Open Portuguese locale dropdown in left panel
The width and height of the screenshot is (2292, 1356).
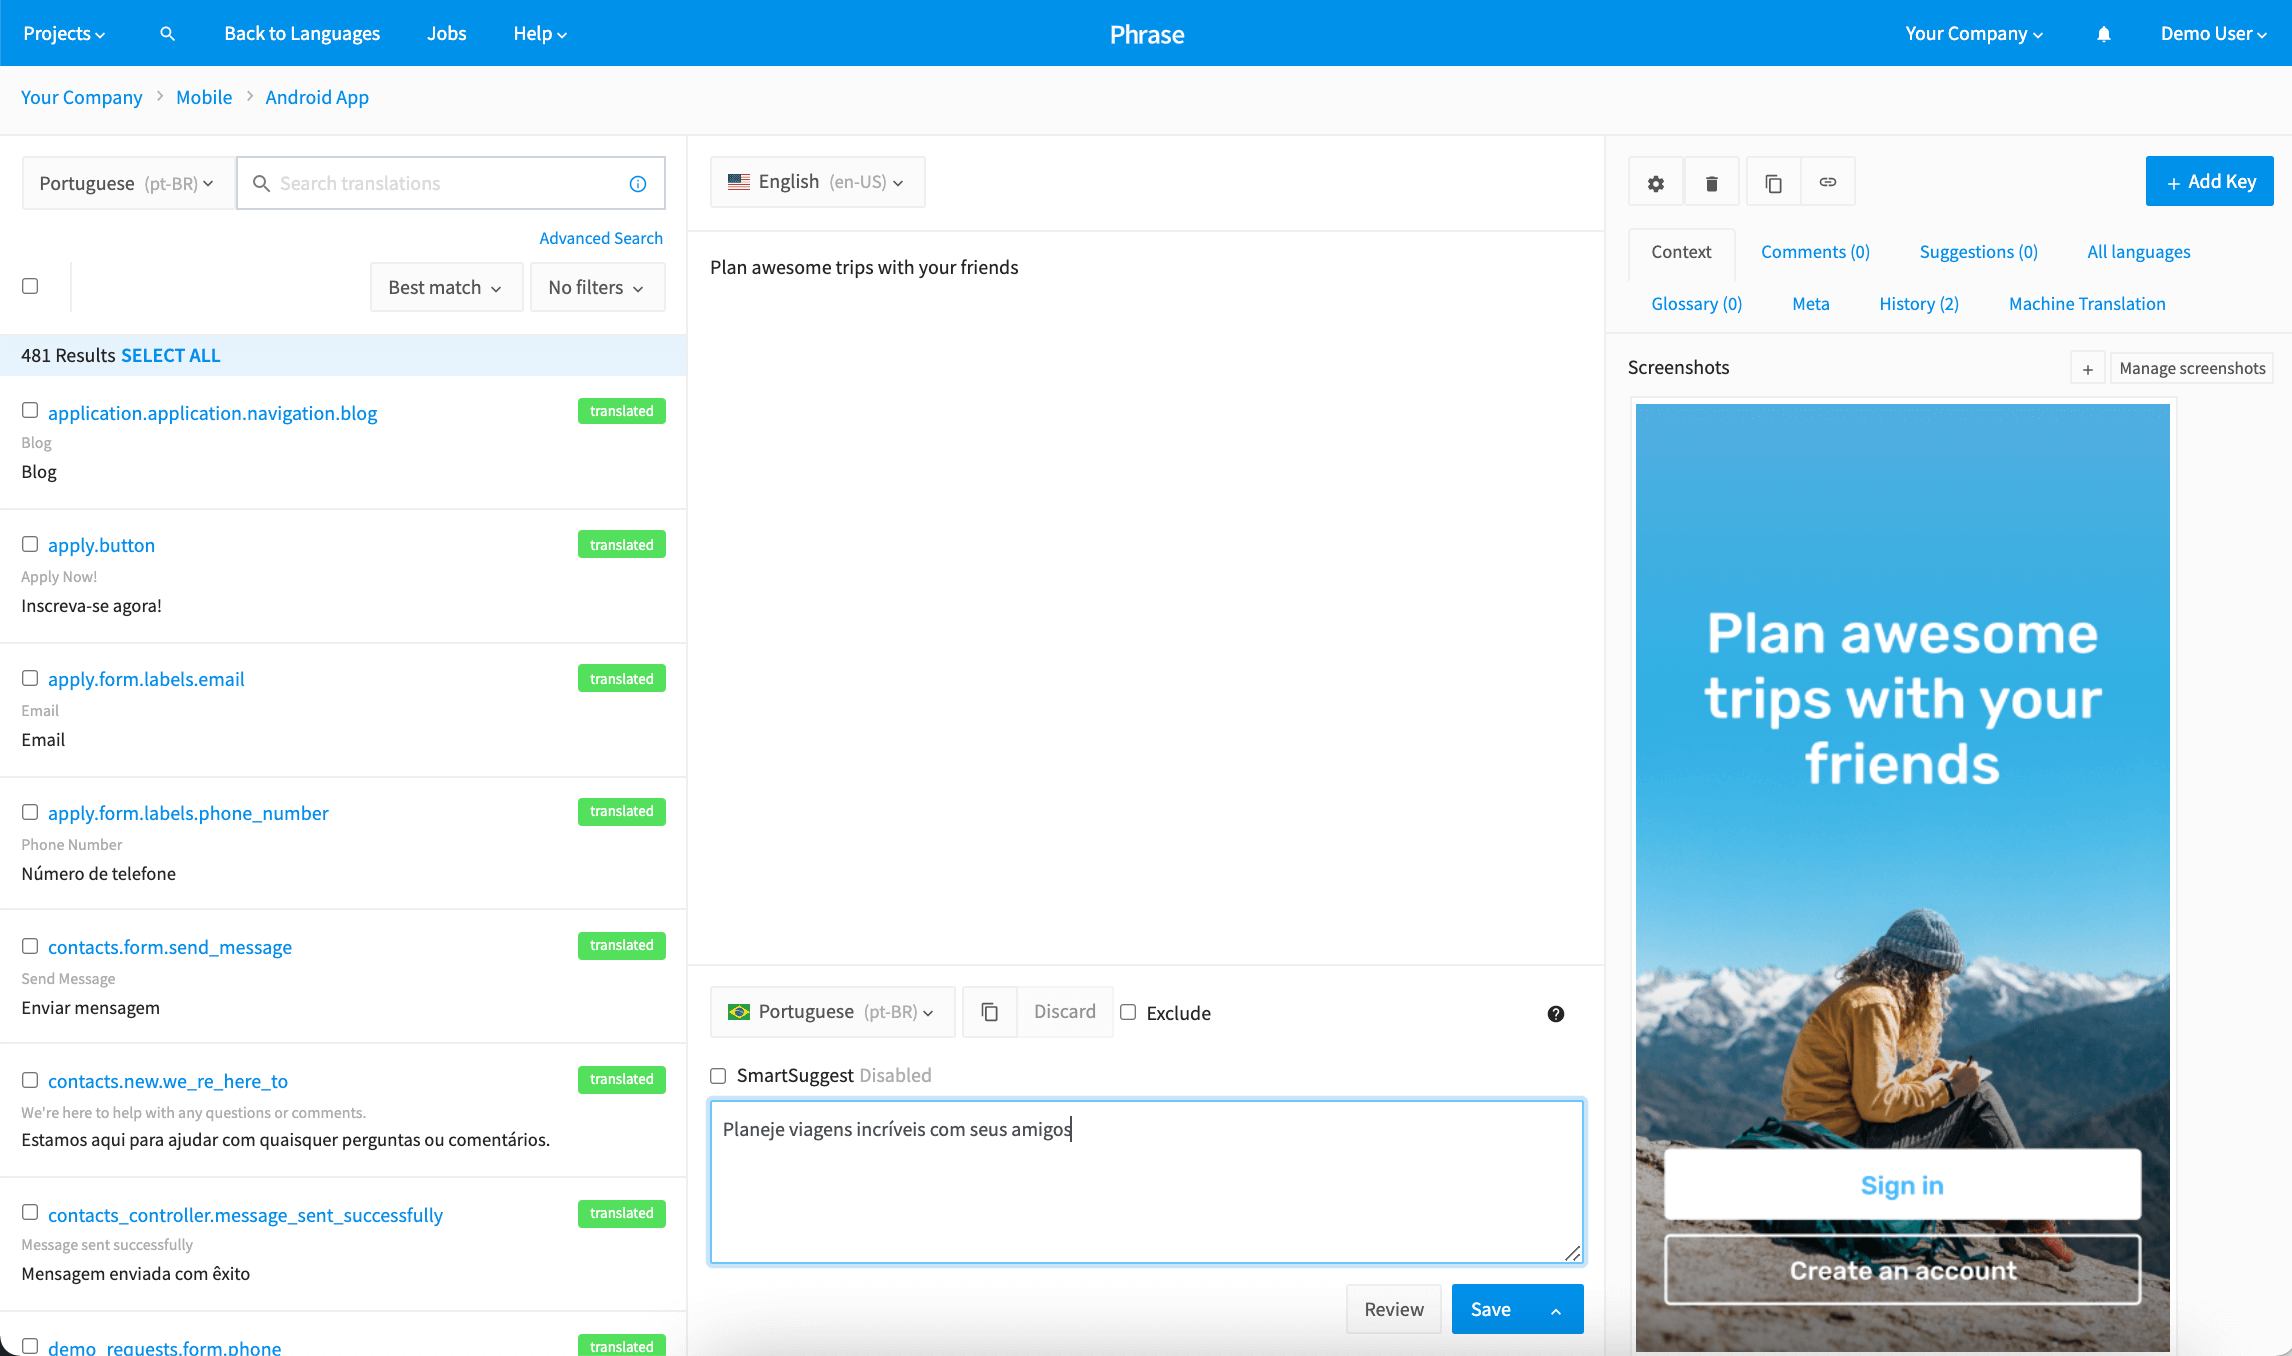(x=128, y=184)
